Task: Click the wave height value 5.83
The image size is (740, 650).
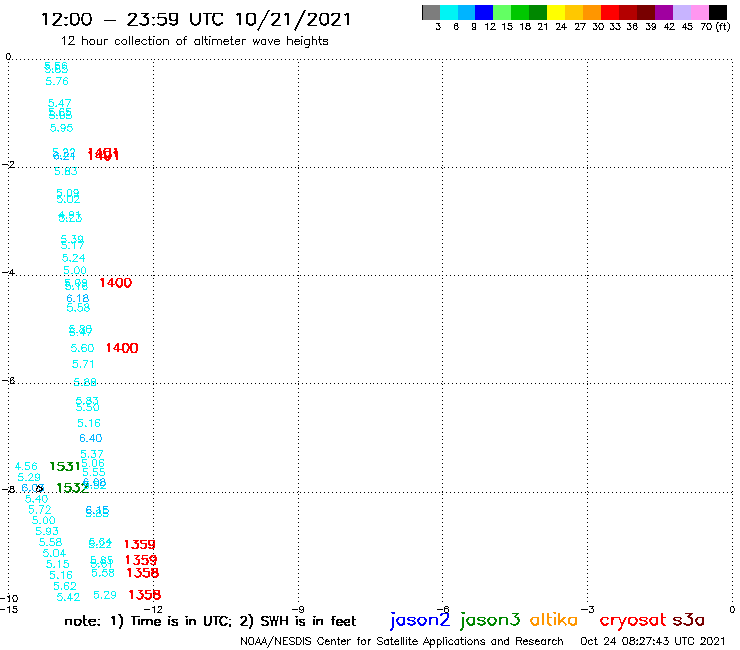Action: point(66,171)
